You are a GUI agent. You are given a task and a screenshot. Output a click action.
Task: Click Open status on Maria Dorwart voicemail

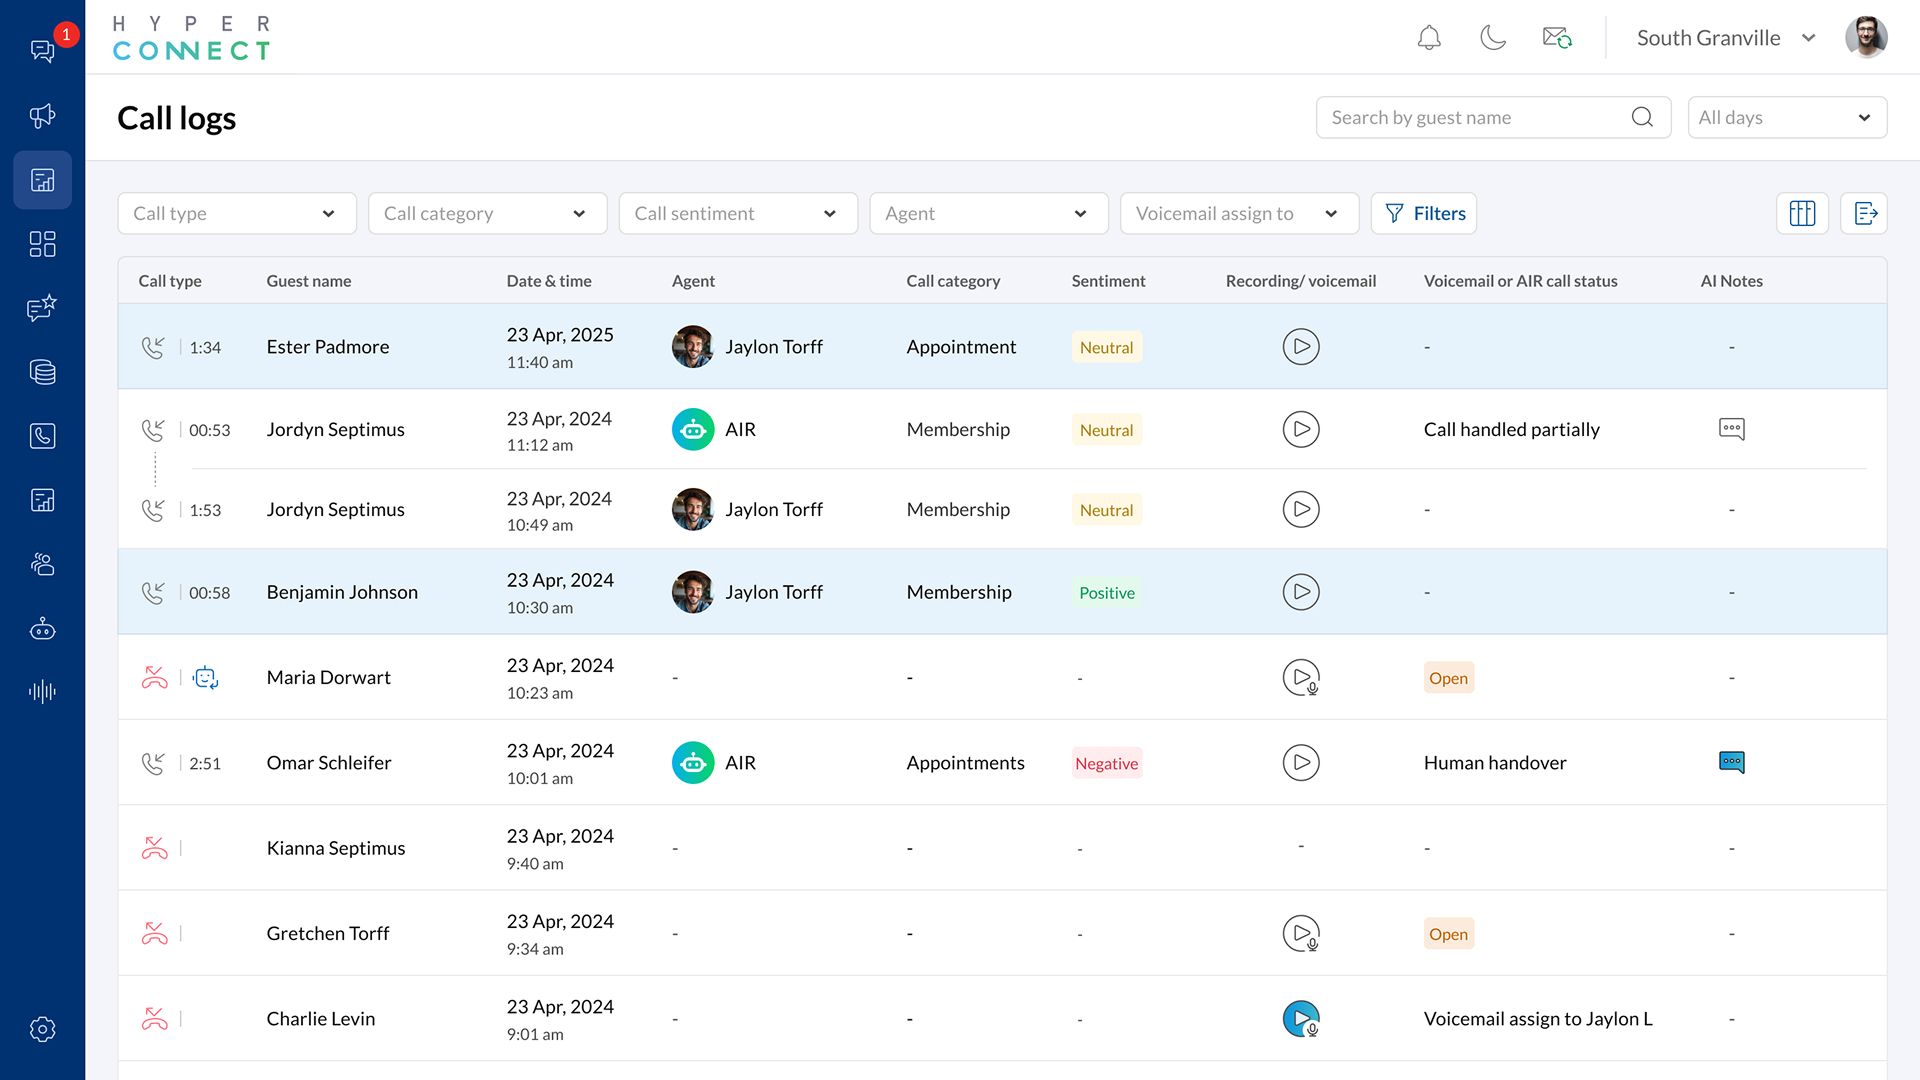point(1448,678)
